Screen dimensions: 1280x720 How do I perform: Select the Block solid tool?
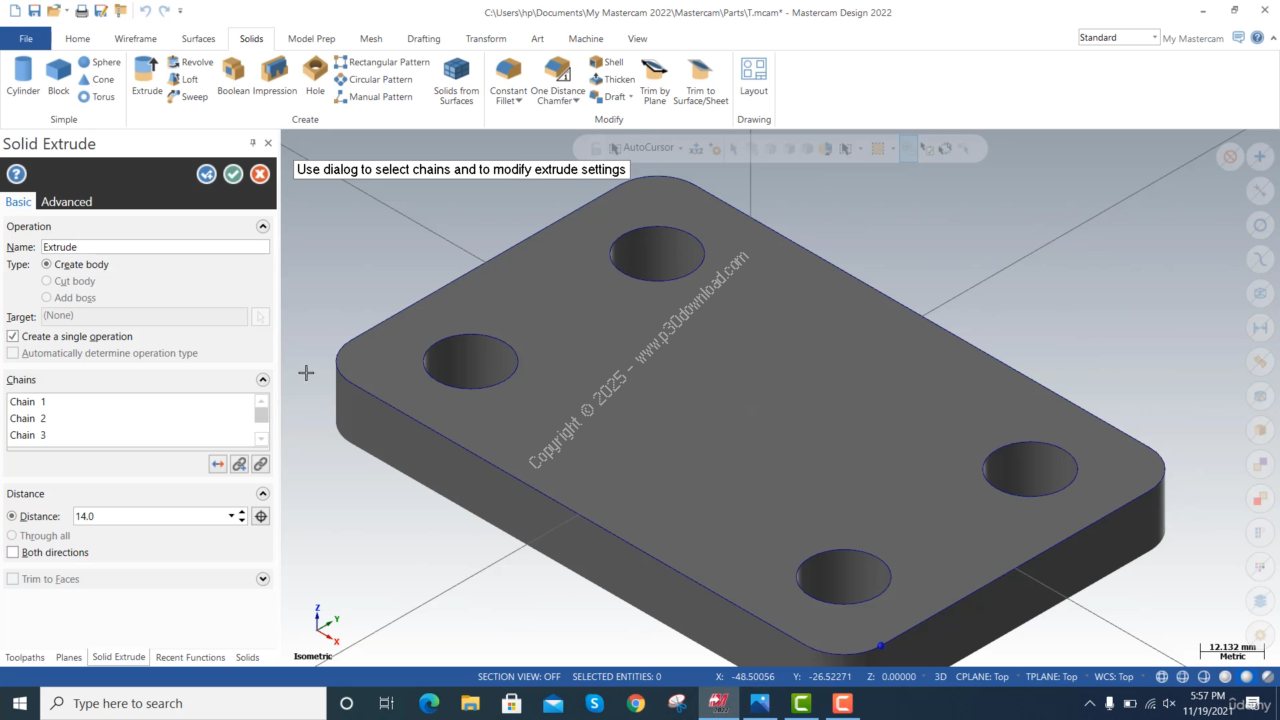pyautogui.click(x=59, y=77)
